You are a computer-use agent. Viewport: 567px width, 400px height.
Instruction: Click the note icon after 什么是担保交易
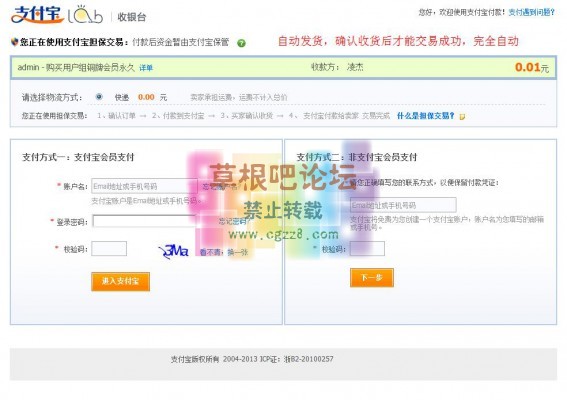[462, 116]
